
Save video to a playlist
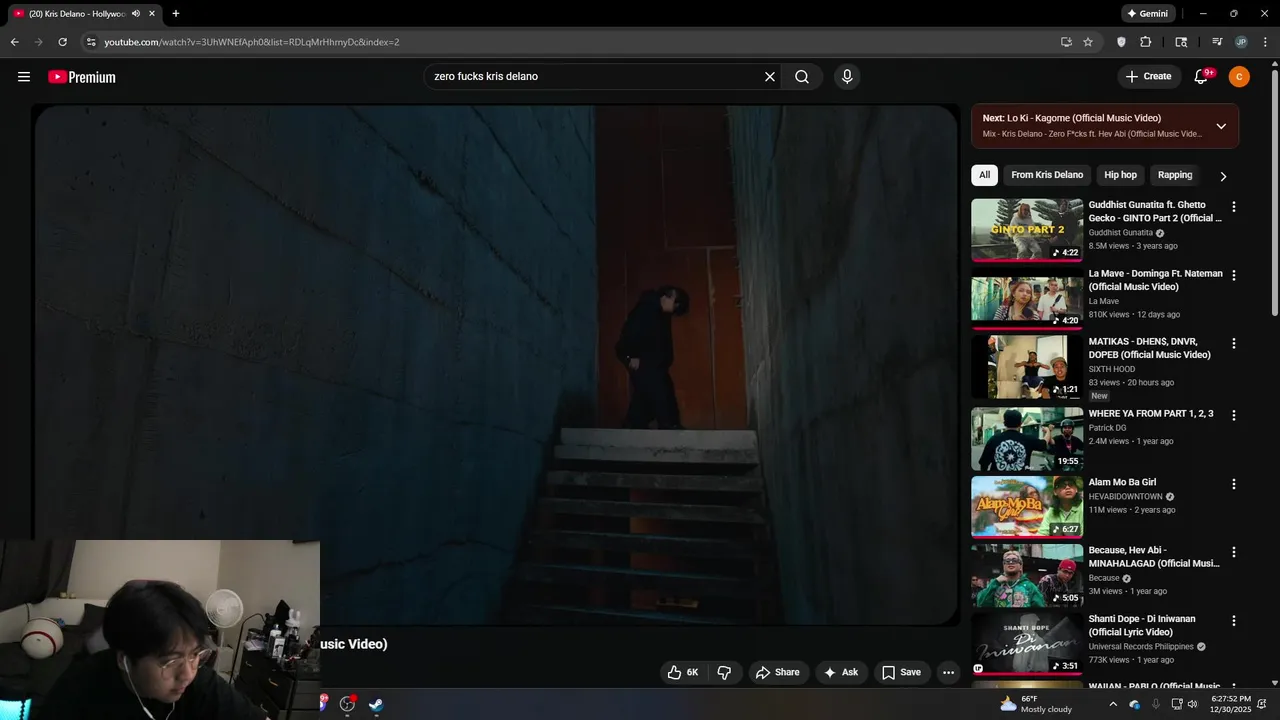pos(901,672)
